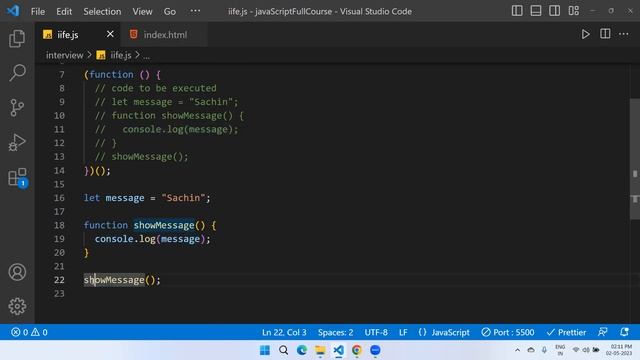Expand the hidden menu items ellipsis

pos(195,11)
